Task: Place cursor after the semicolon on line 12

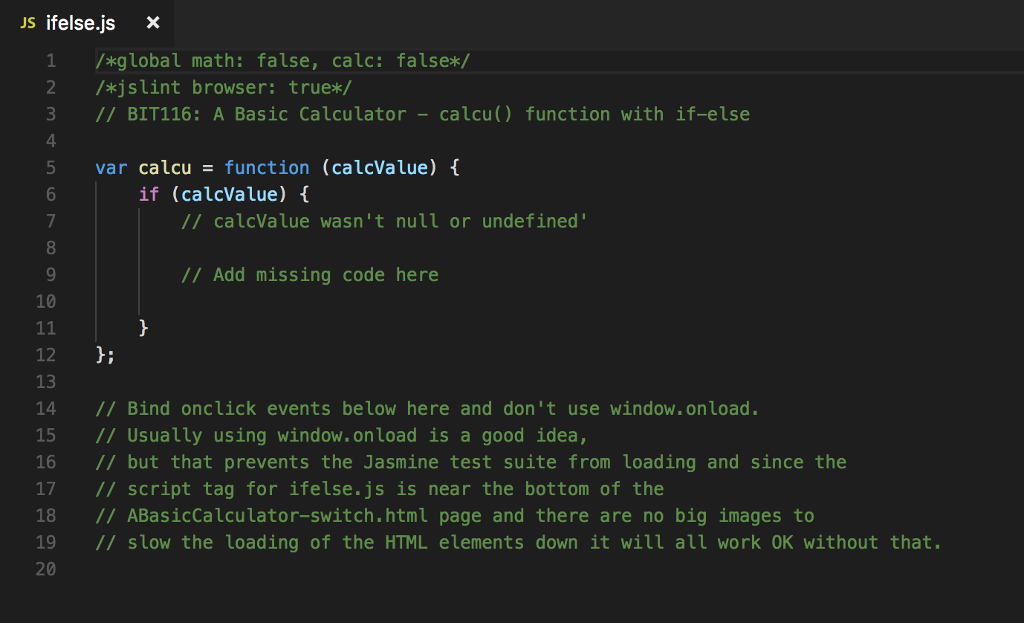Action: tap(116, 354)
